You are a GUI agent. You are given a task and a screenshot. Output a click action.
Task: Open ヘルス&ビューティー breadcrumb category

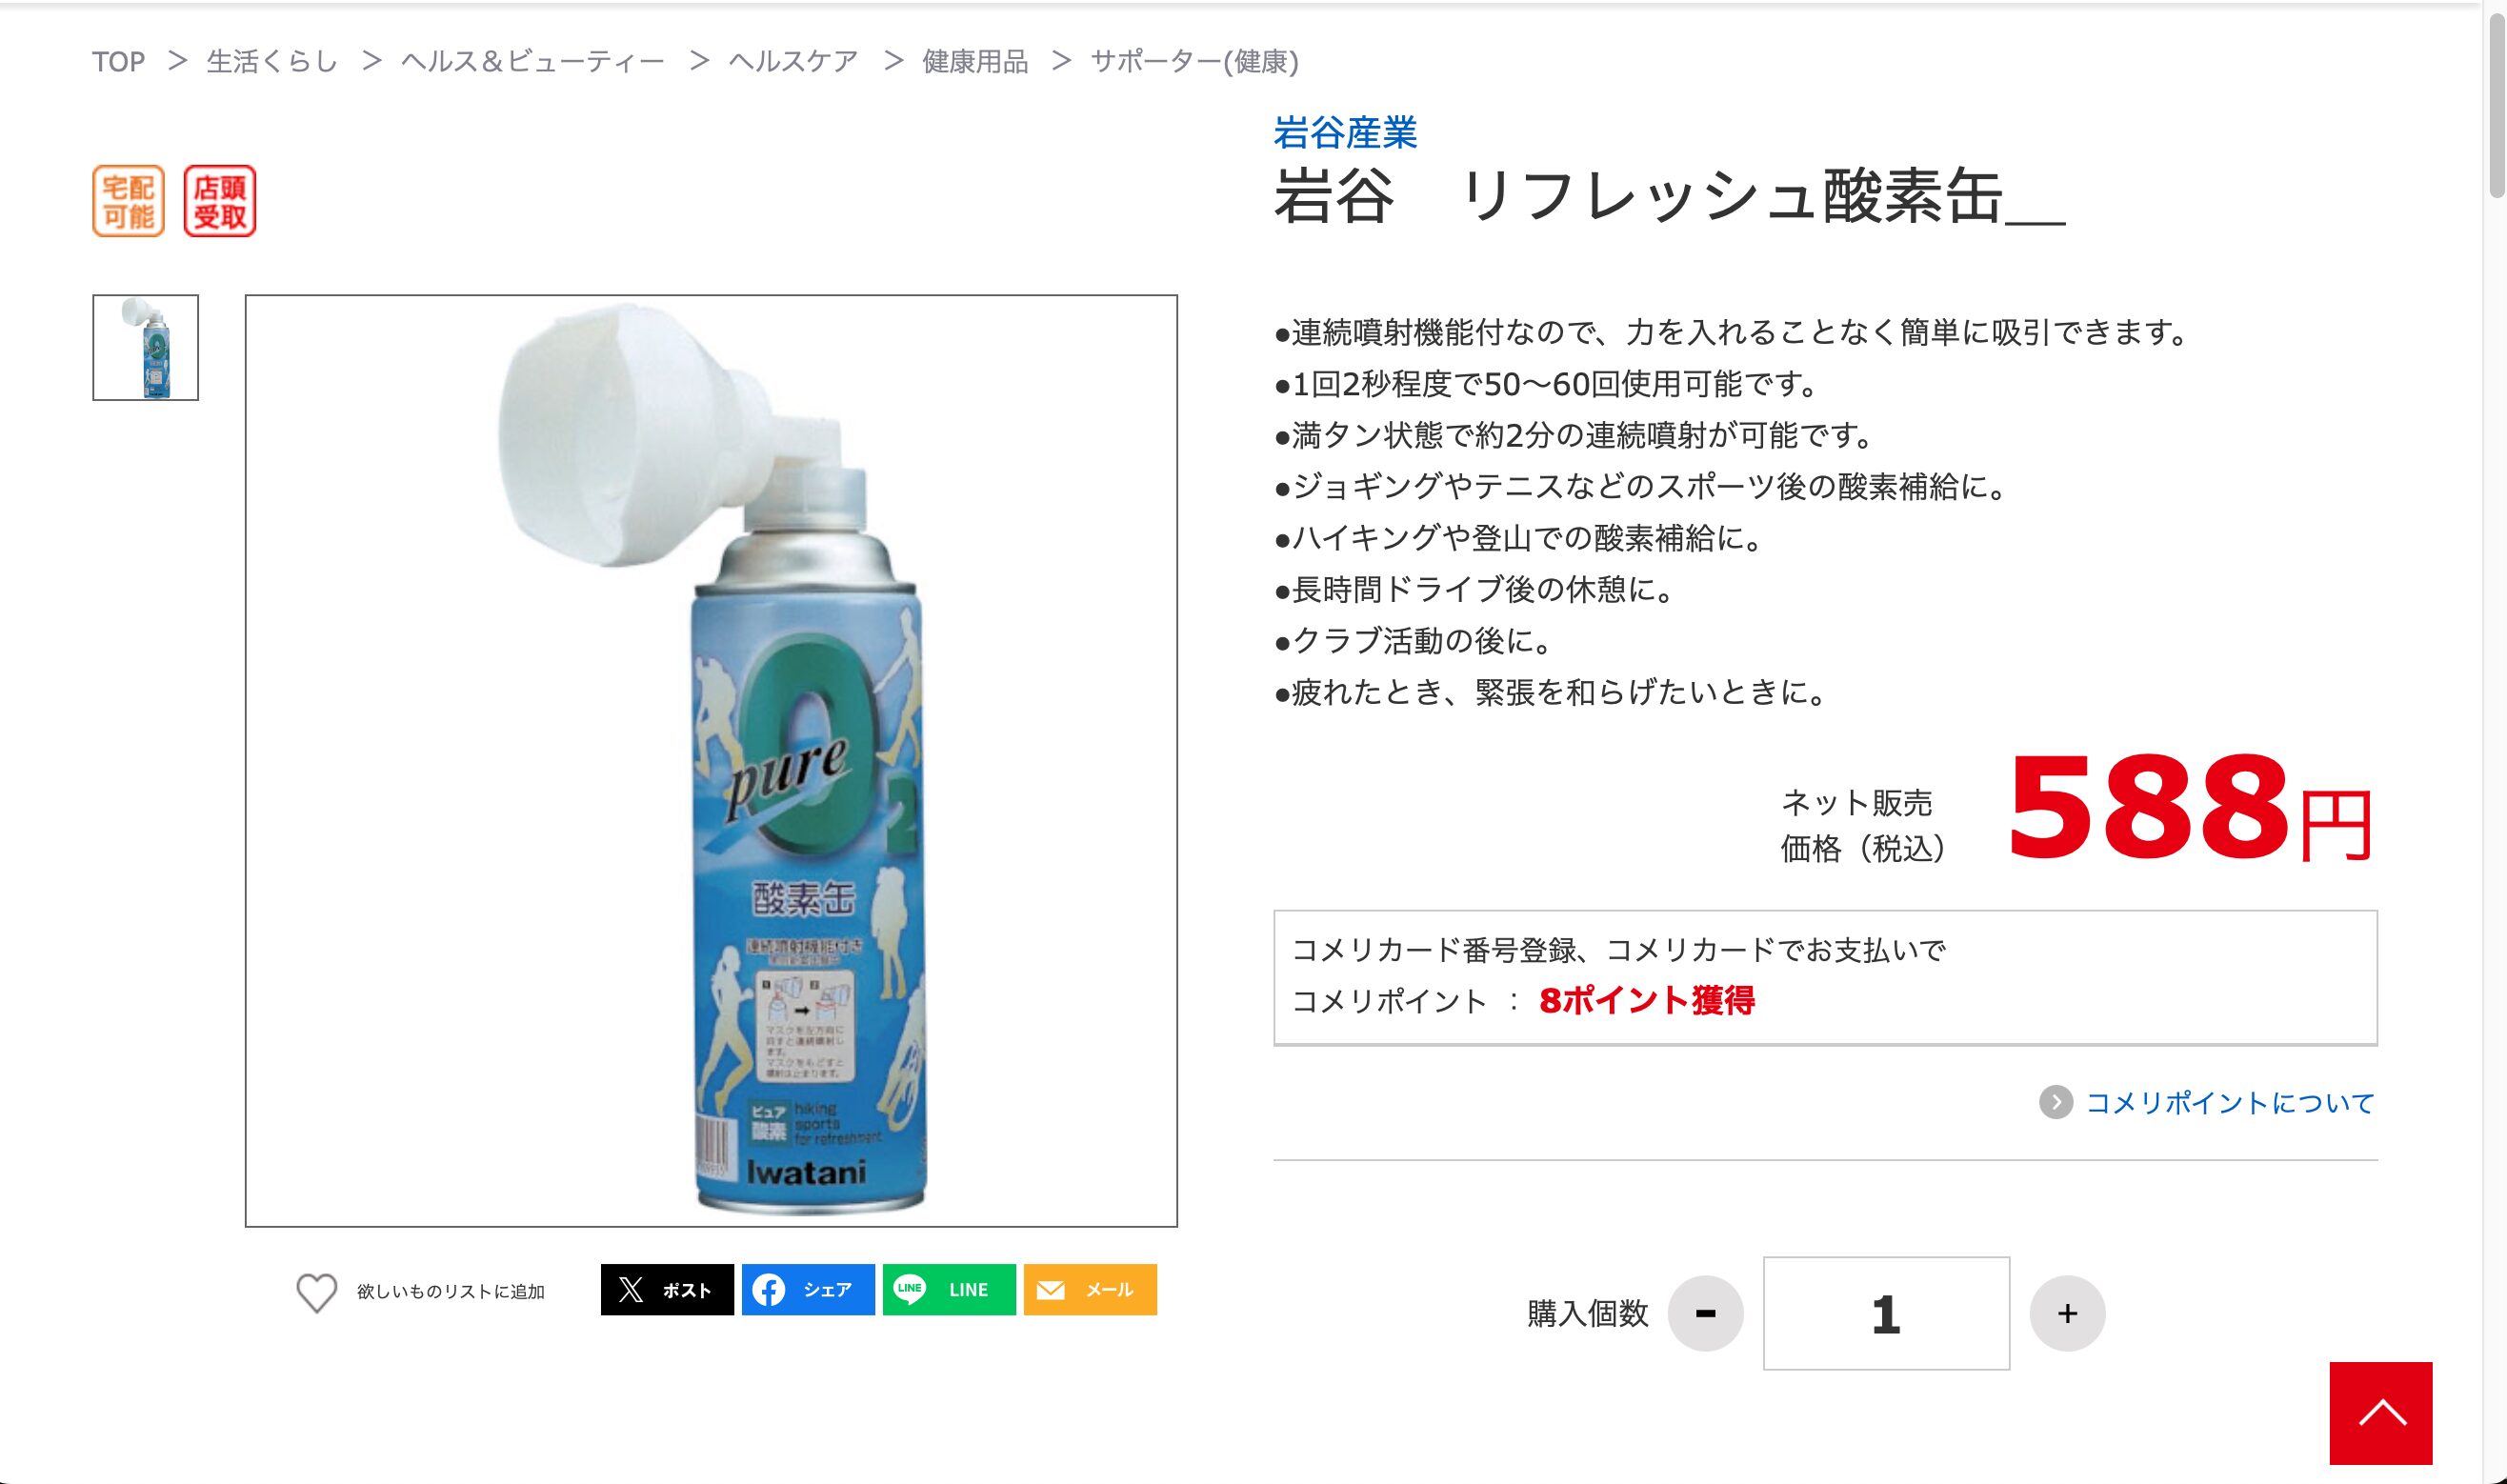[x=533, y=62]
